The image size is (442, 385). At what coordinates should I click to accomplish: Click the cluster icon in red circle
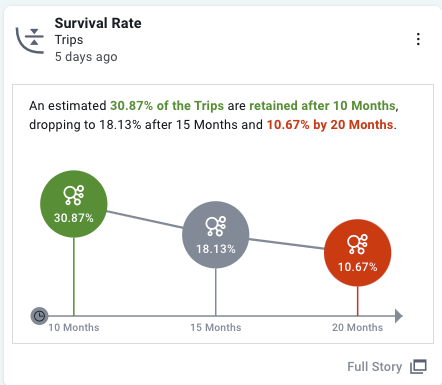coord(358,244)
